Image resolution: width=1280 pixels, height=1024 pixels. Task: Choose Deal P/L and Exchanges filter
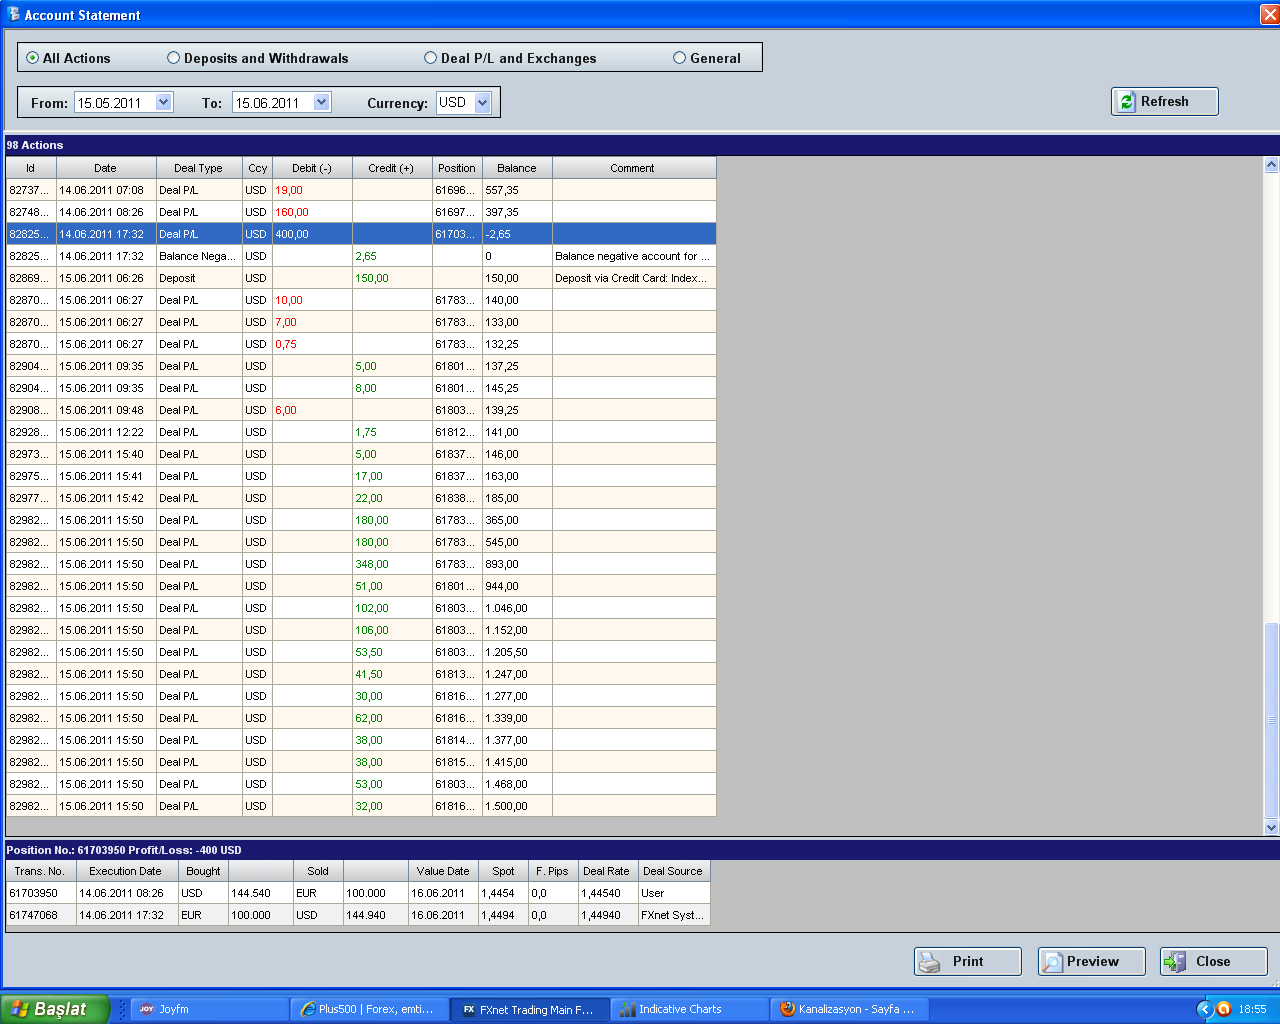click(431, 58)
